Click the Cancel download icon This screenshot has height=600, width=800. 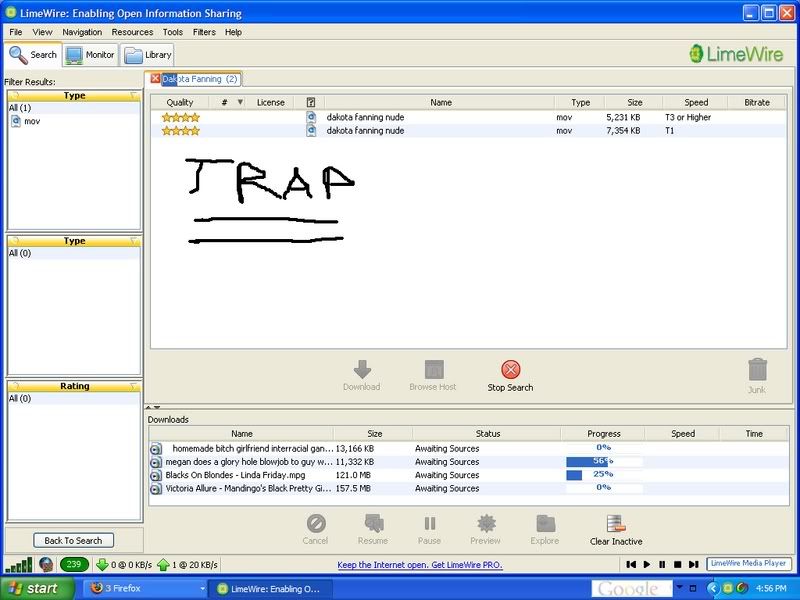[316, 523]
